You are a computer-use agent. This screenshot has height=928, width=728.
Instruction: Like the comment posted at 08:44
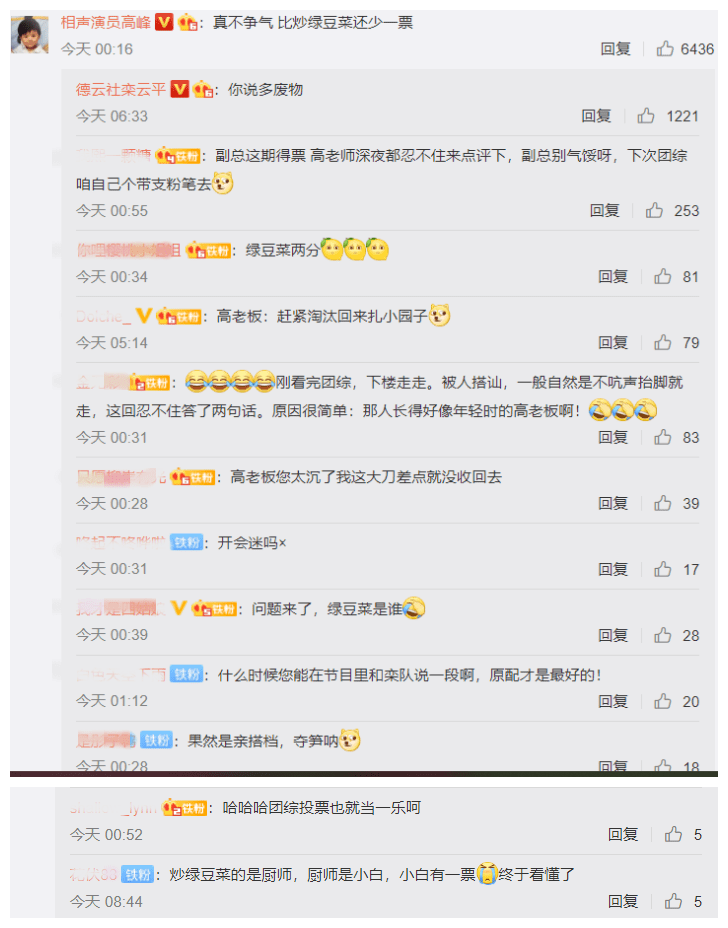673,901
